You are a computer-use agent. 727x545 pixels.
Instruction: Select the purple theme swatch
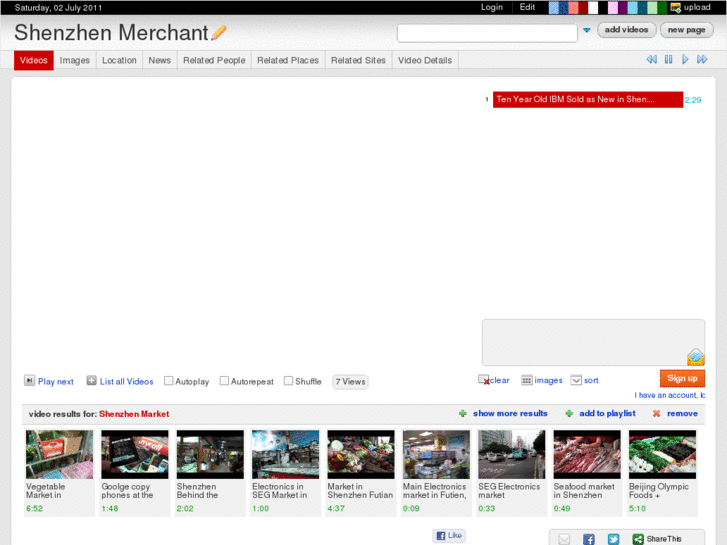(623, 7)
